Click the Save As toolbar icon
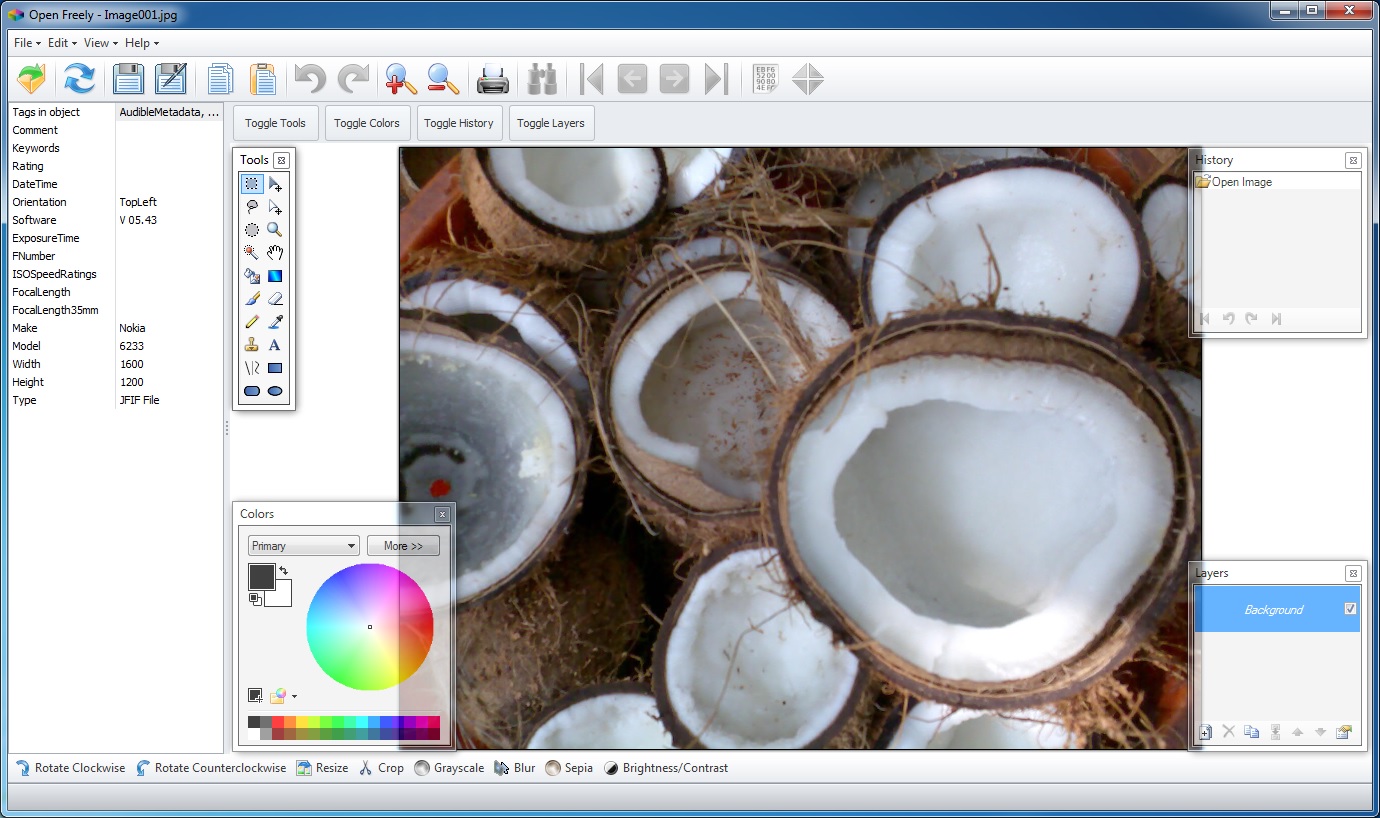Viewport: 1380px width, 818px height. pyautogui.click(x=172, y=78)
